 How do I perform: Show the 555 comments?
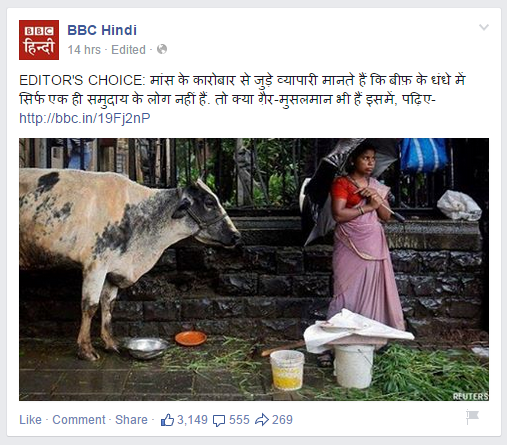coord(239,420)
